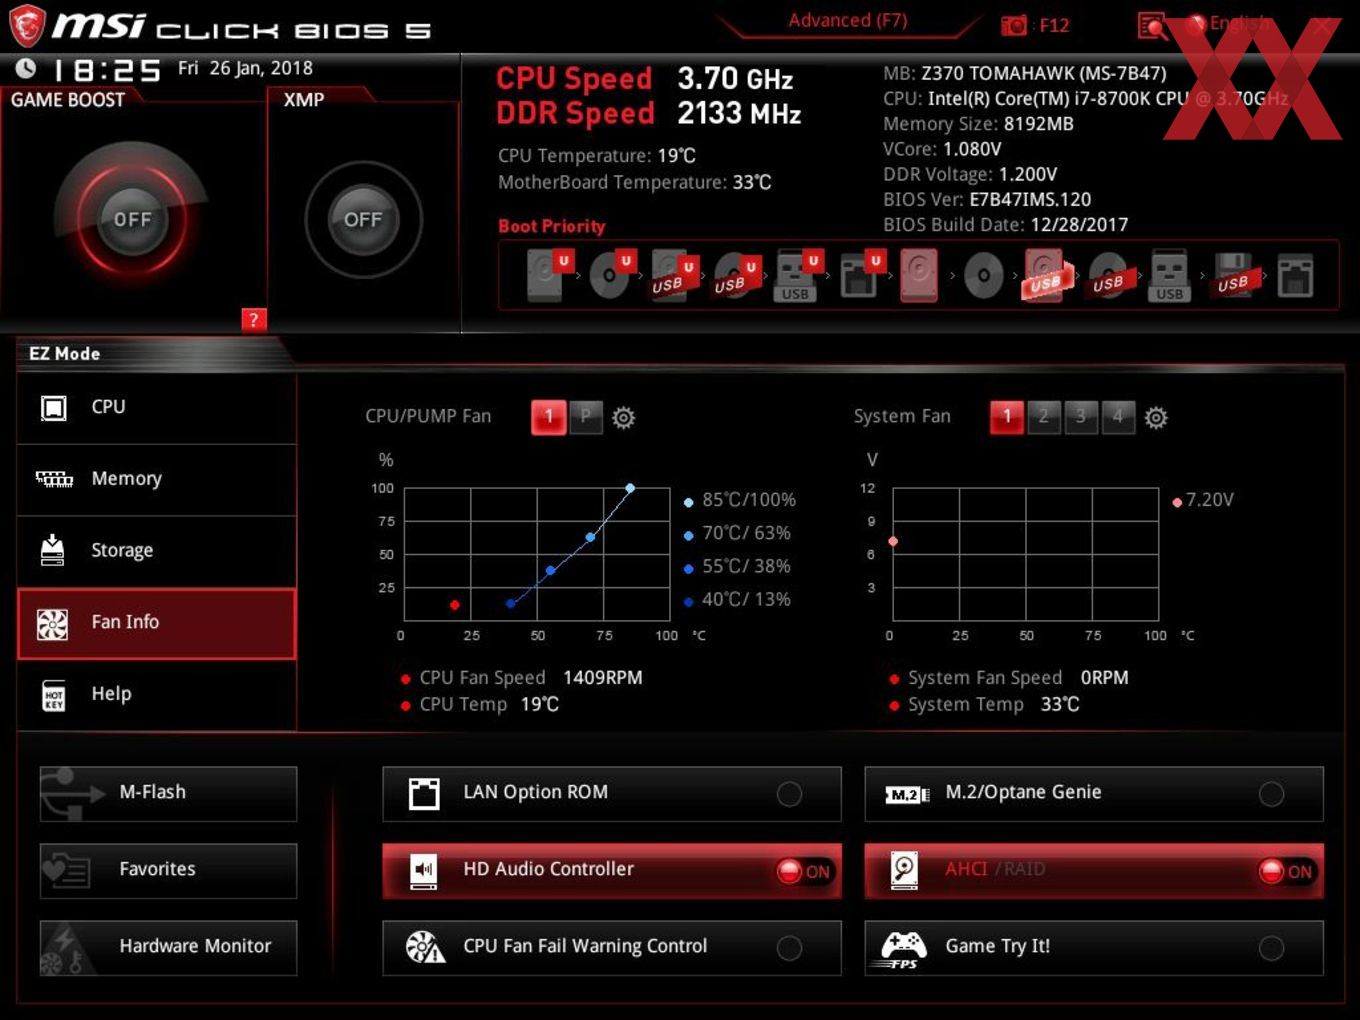The width and height of the screenshot is (1360, 1020).
Task: Click the 85°C/100% fan curve point
Action: pos(630,488)
